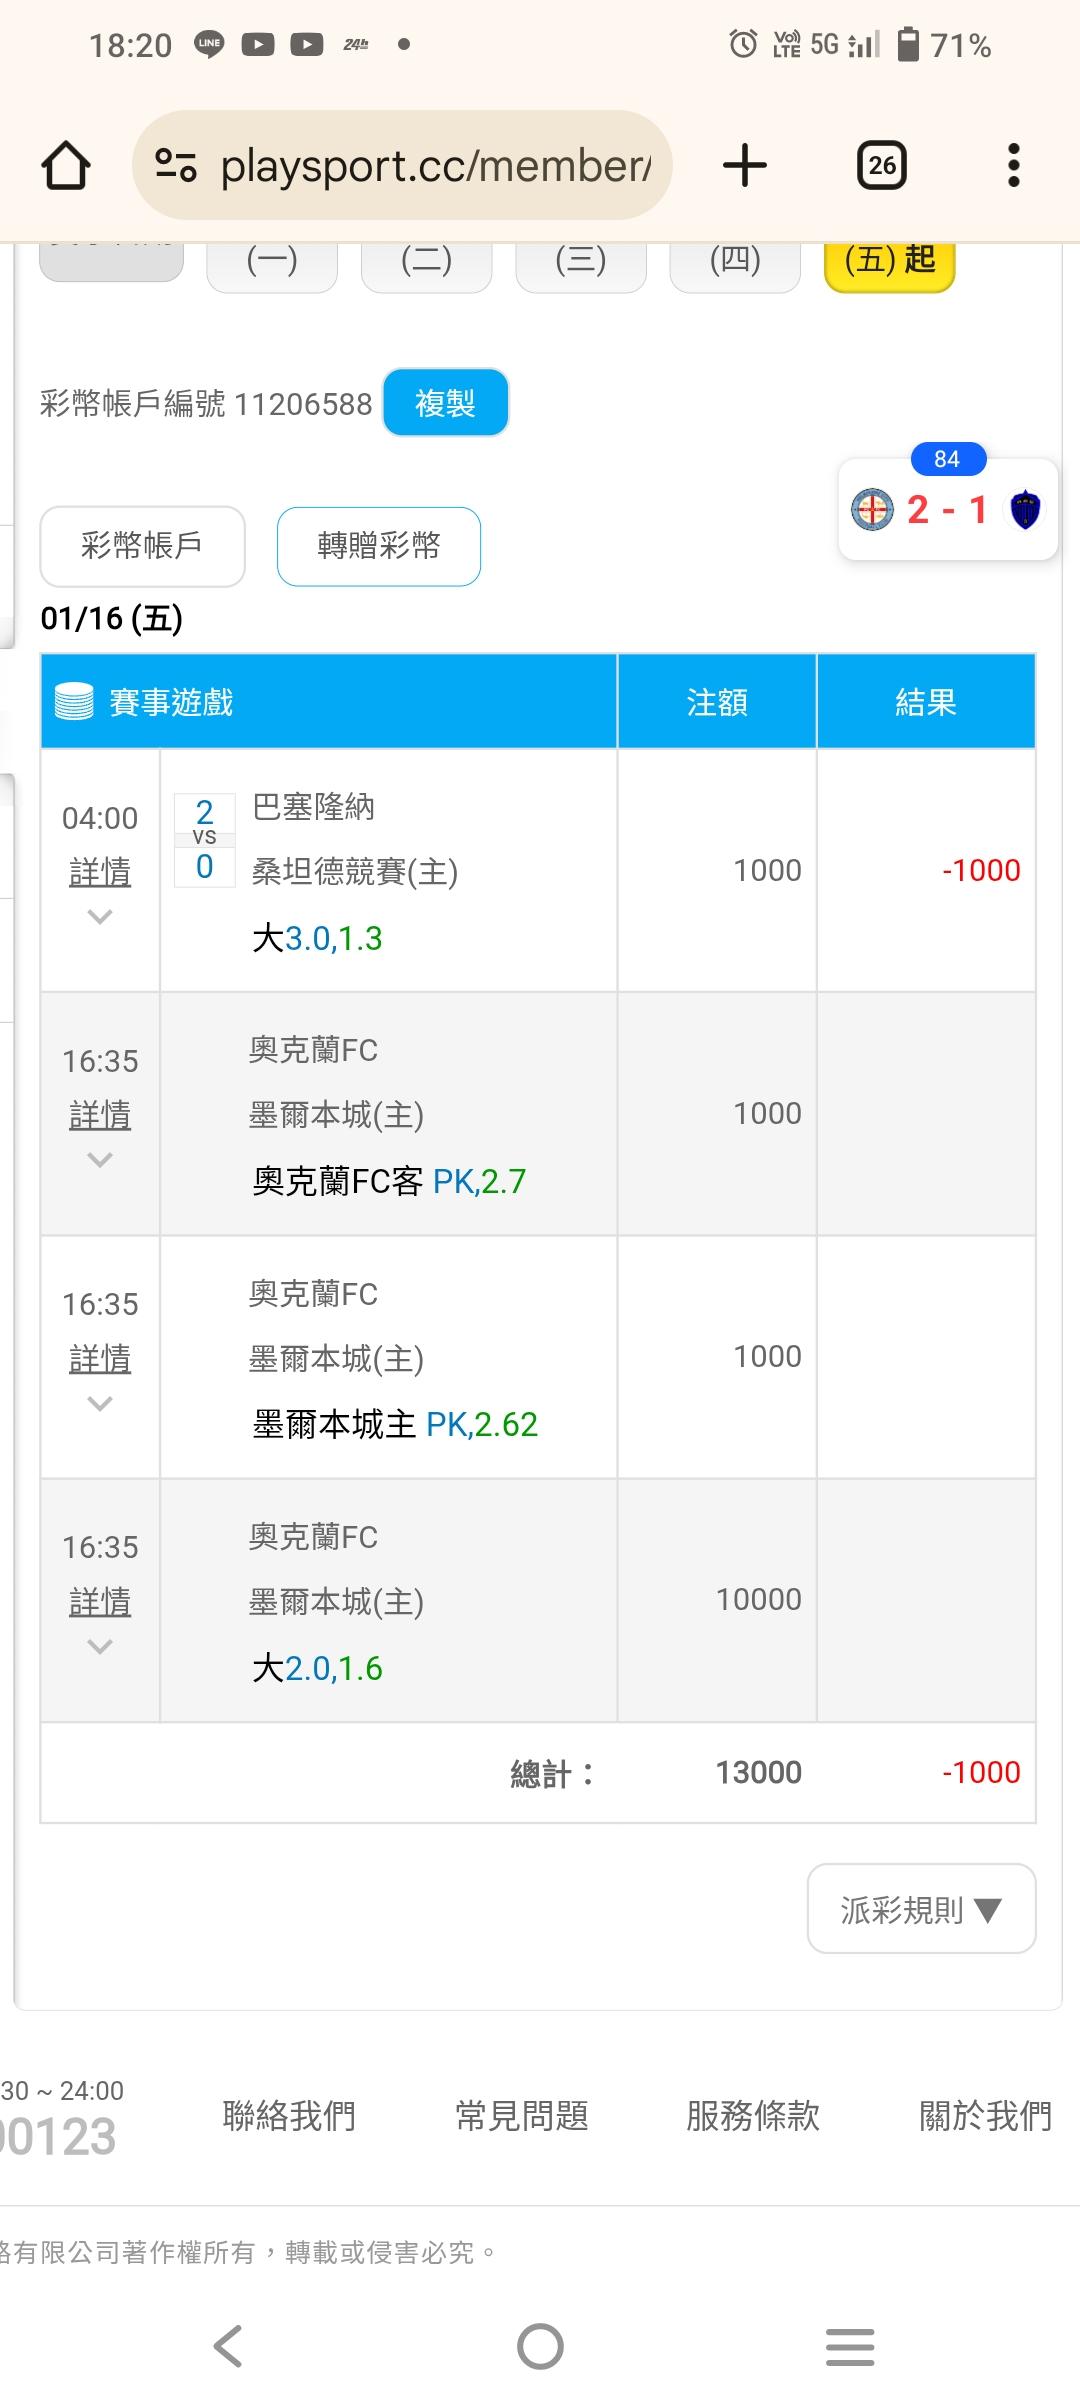Tap the browser home icon
The height and width of the screenshot is (2404, 1080).
pos(66,165)
